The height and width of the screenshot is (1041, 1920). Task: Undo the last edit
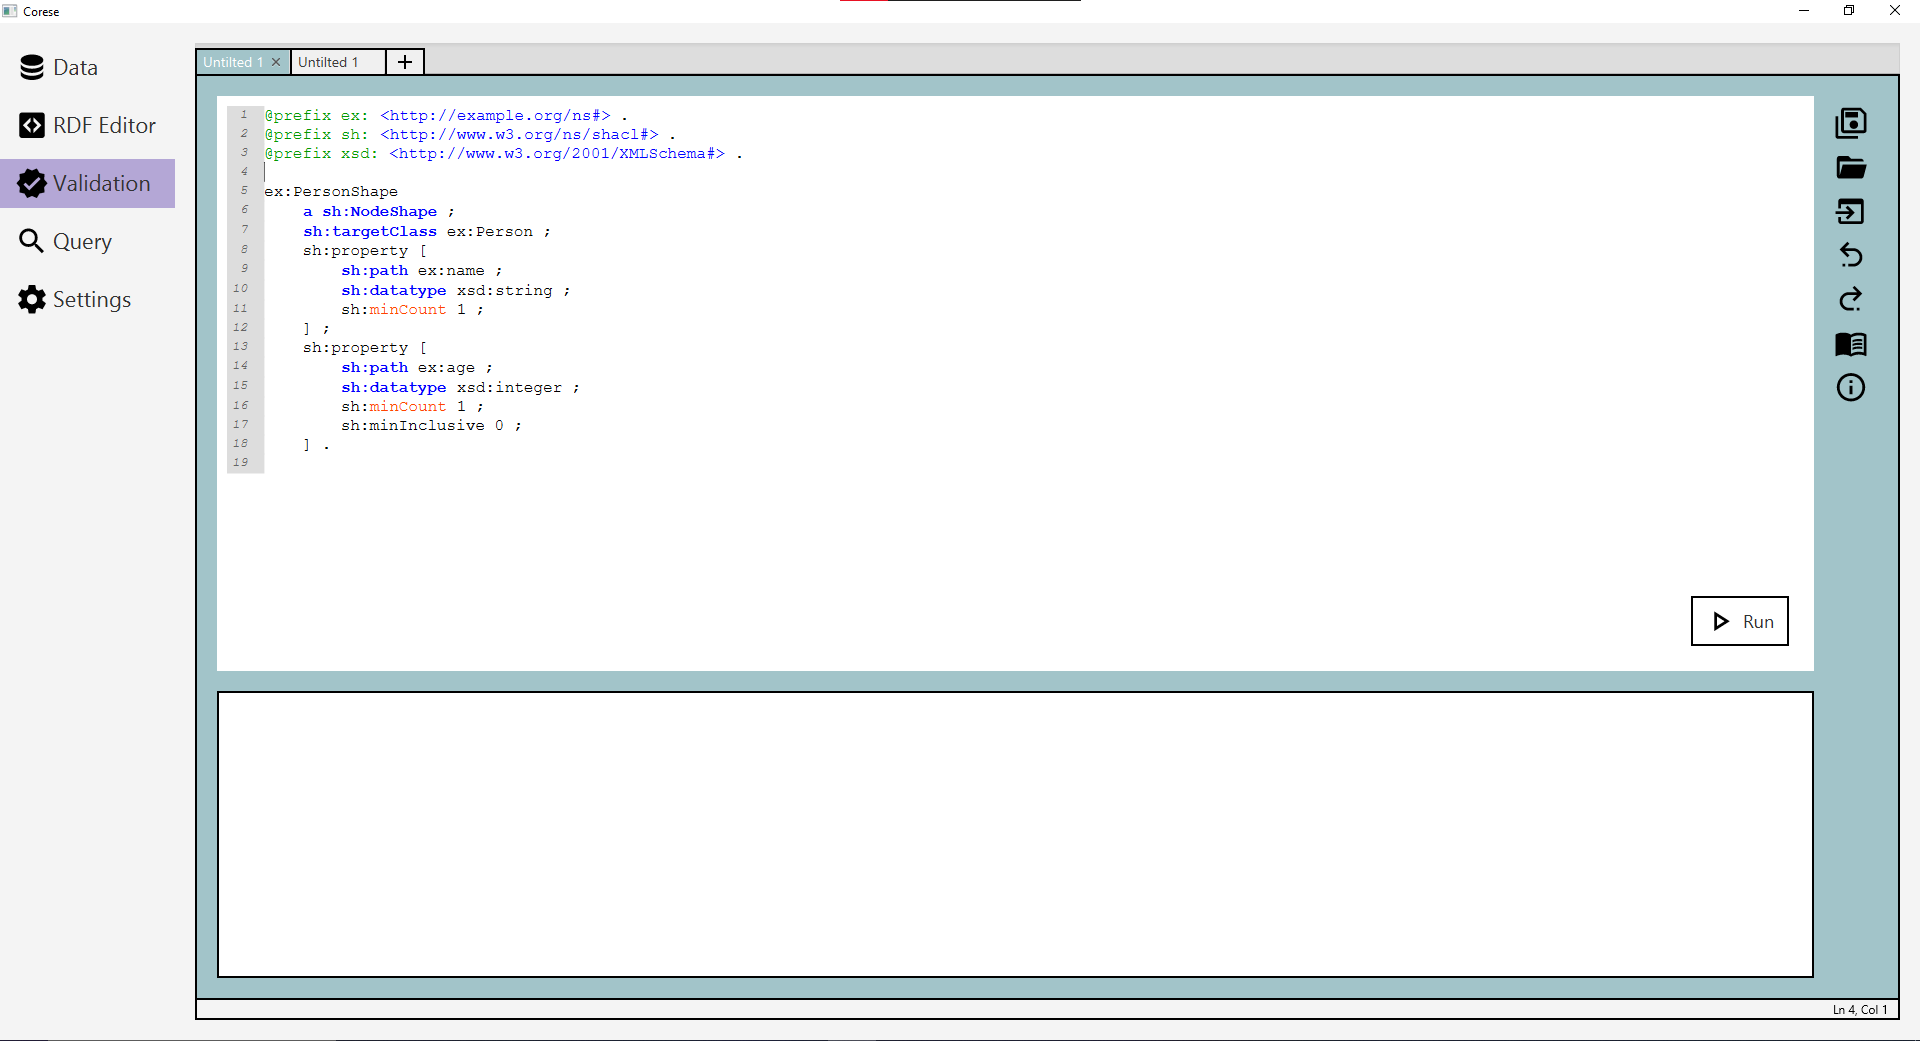point(1850,255)
